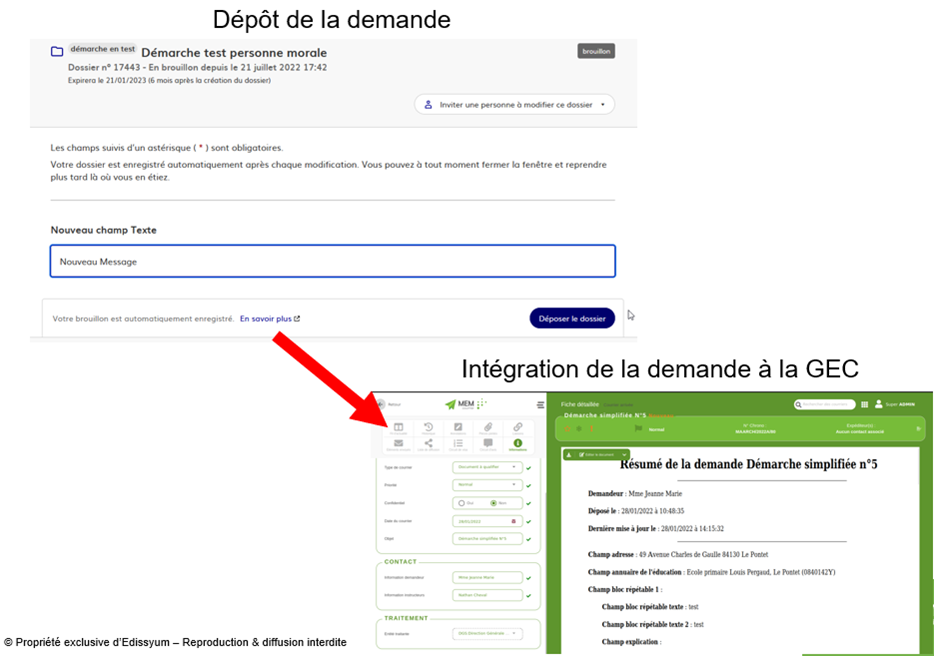Open the speech bubble notes icon
Image resolution: width=934 pixels, height=656 pixels.
point(488,444)
